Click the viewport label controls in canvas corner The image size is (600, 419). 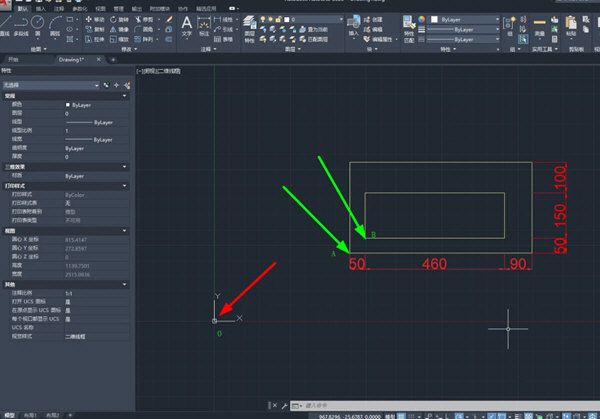pos(159,71)
